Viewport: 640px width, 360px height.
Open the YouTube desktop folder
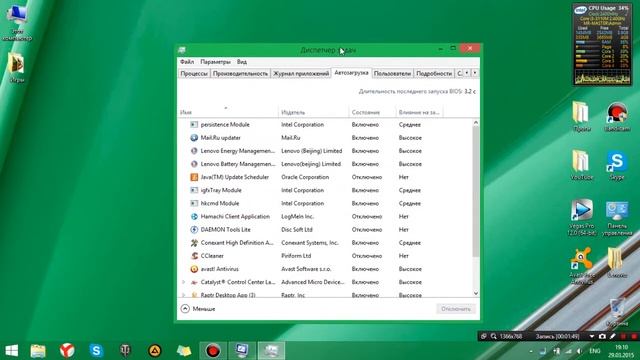582,165
